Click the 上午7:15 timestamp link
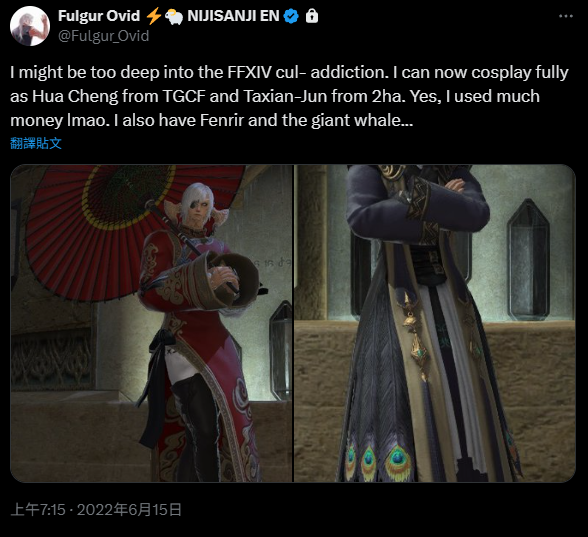 tap(38, 510)
